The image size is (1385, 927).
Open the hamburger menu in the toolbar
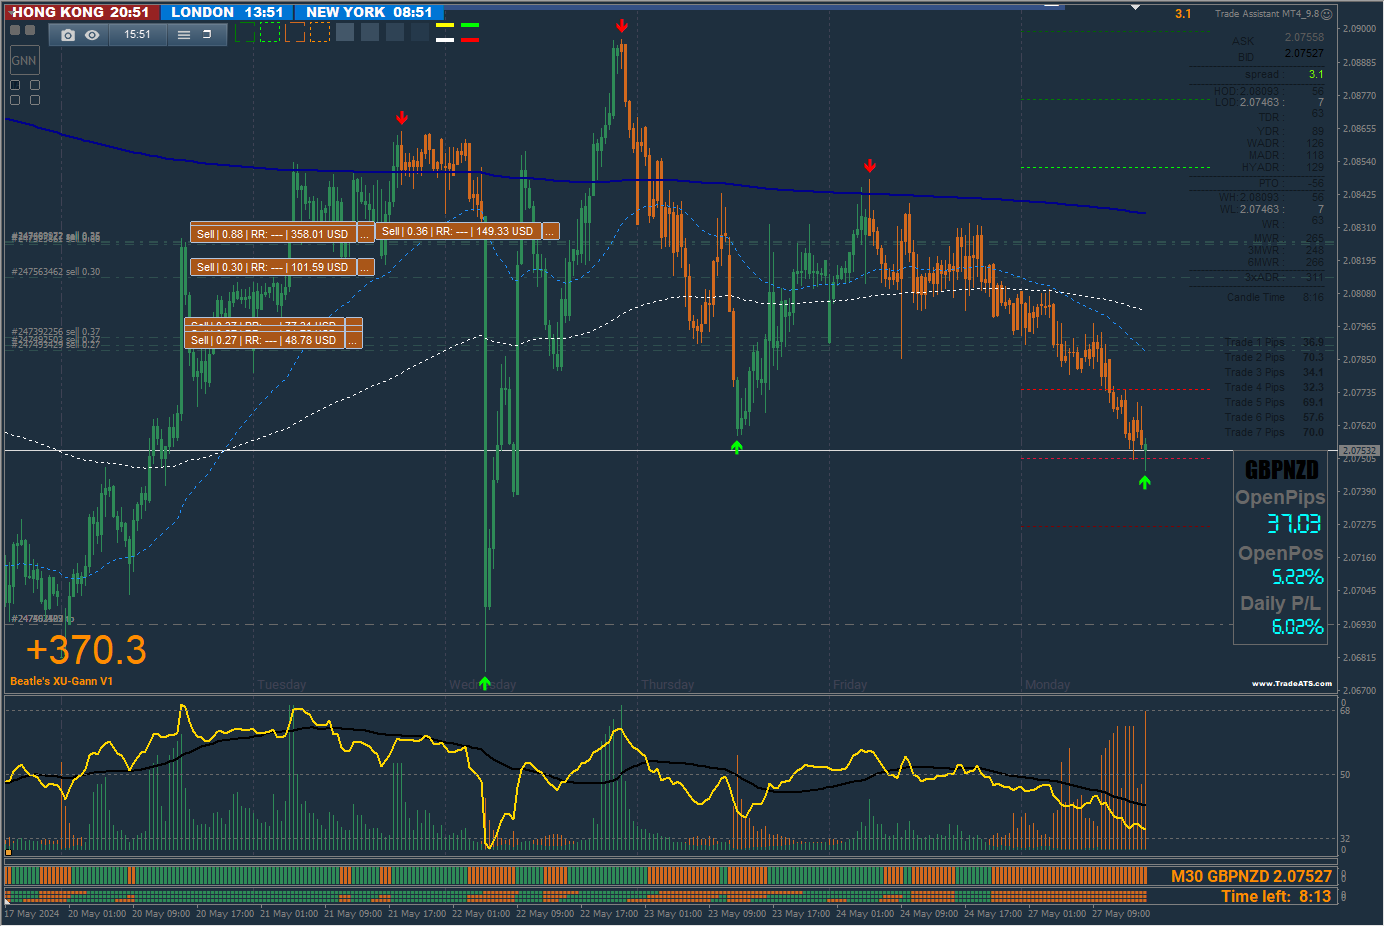point(184,35)
